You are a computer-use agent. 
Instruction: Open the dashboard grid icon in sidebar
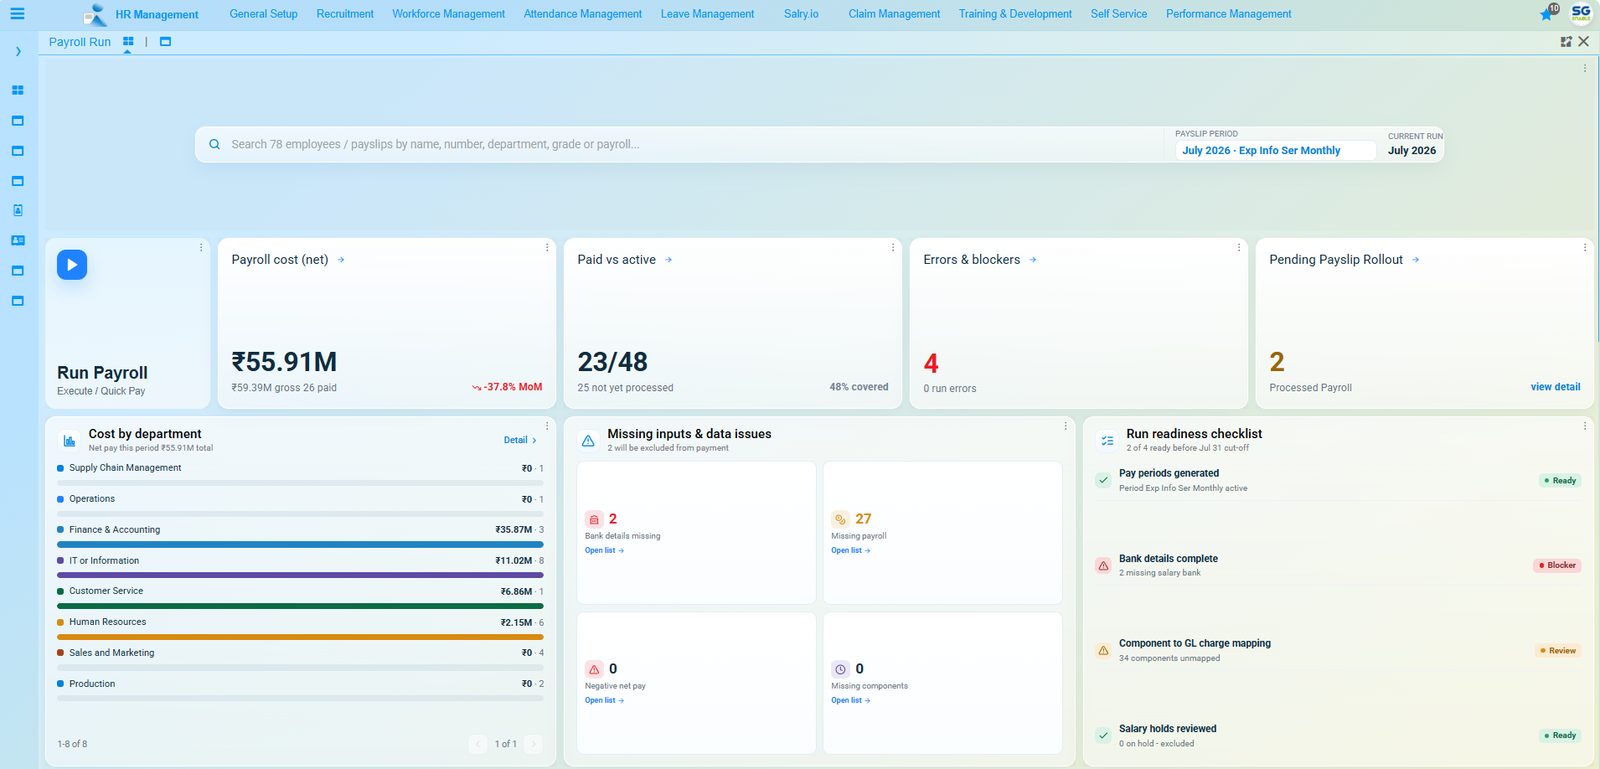pos(17,90)
